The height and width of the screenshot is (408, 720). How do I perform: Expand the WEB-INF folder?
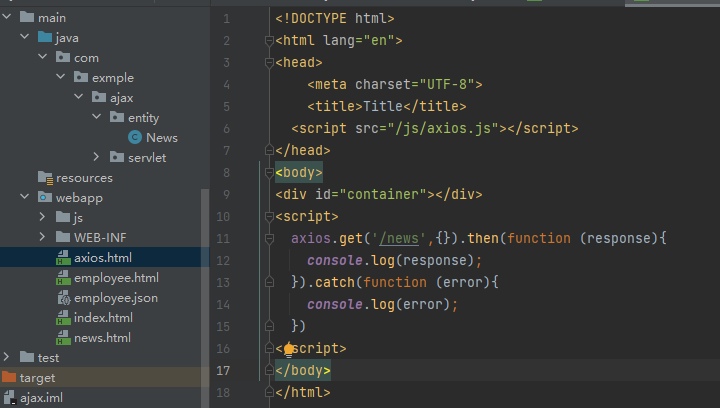[x=42, y=238]
